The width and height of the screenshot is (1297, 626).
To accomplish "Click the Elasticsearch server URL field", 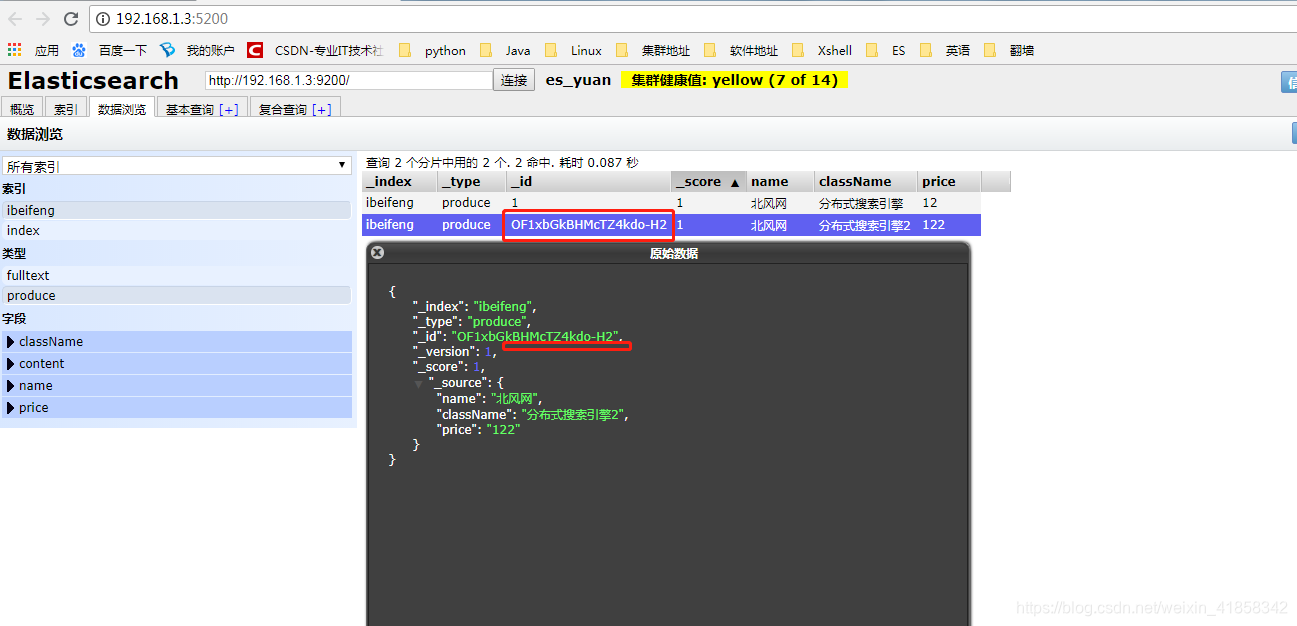I will click(348, 80).
